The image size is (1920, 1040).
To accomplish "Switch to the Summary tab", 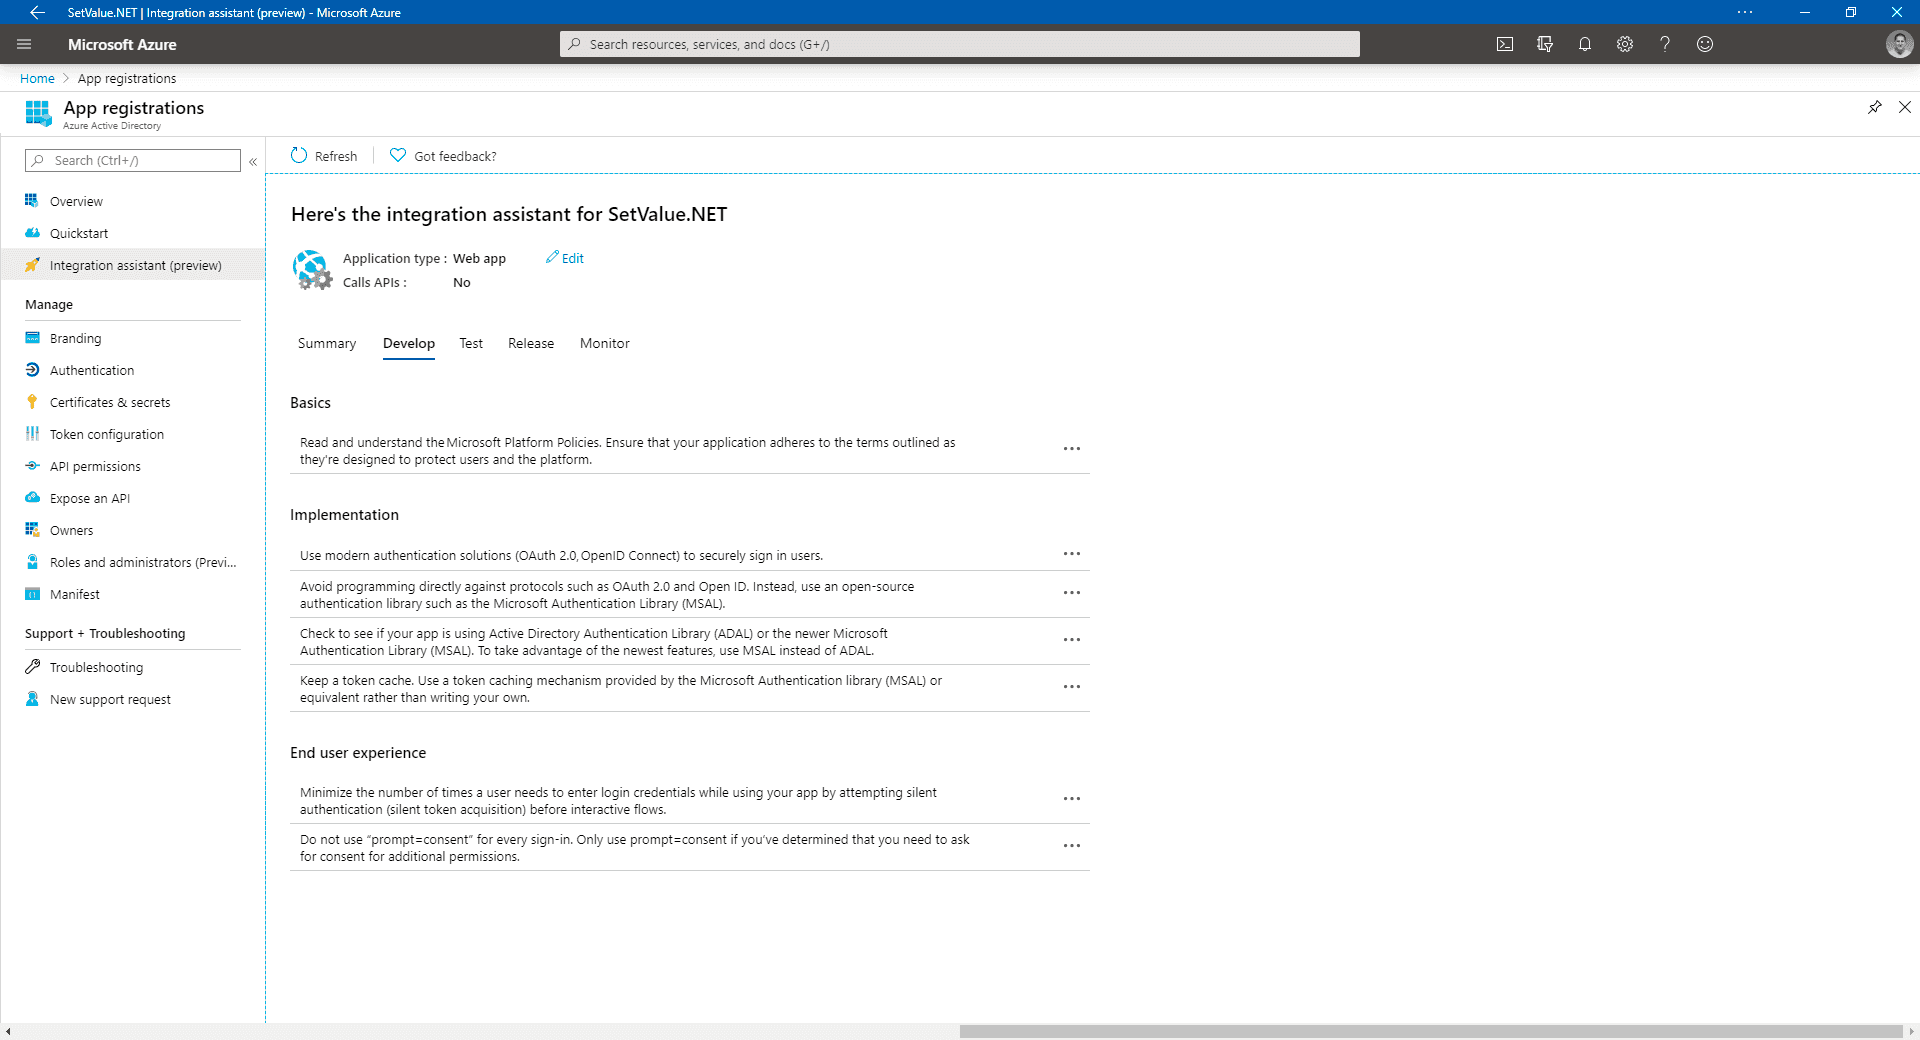I will click(327, 343).
